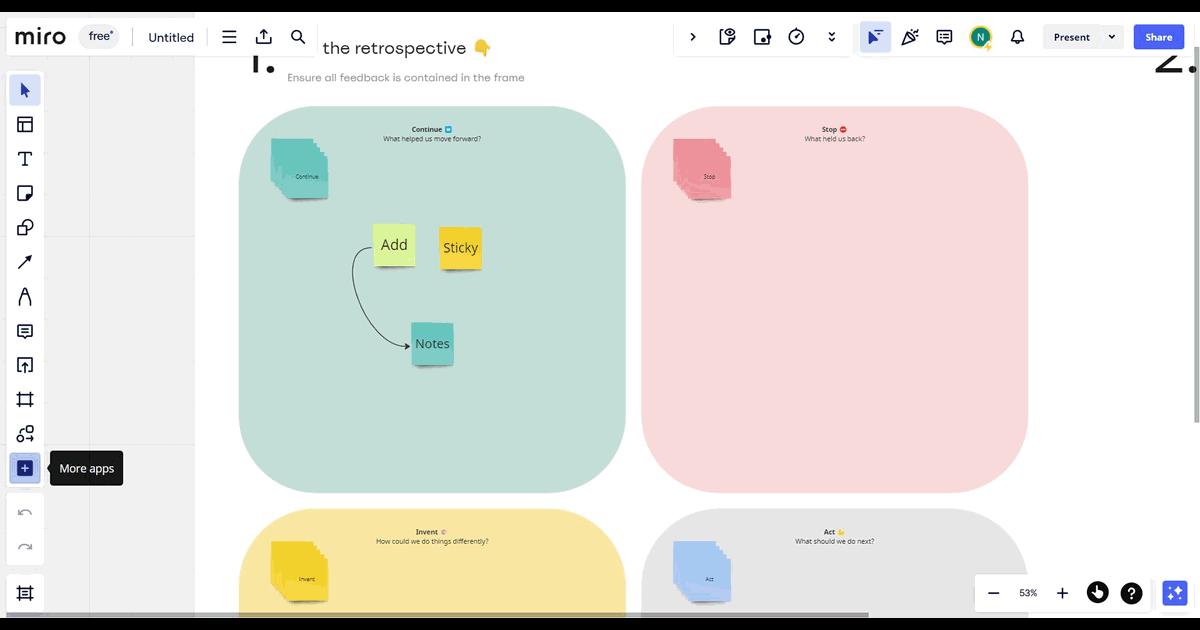Select the Continue sticky stack

point(300,169)
